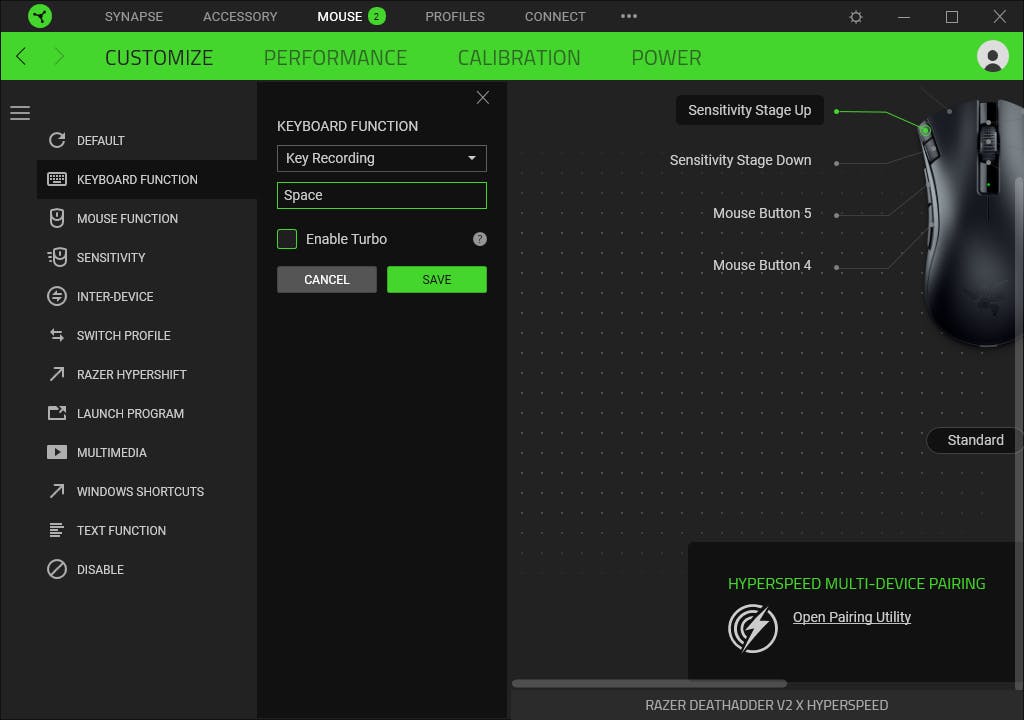Click the Razer Hypershift arrow icon

click(57, 374)
